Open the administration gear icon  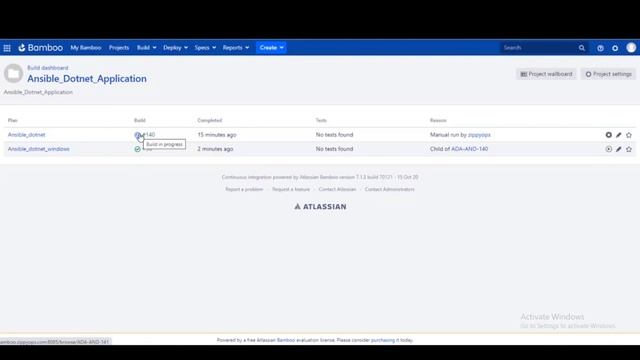coord(615,48)
